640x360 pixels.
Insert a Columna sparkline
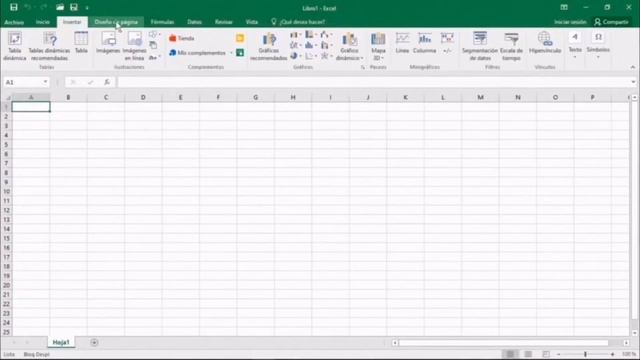pyautogui.click(x=424, y=42)
